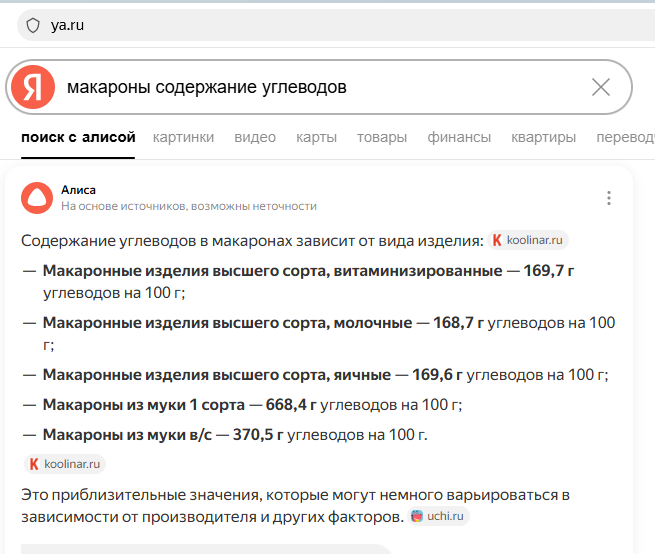The height and width of the screenshot is (554, 655).
Task: Click the ya.ru address bar URL
Action: tap(68, 25)
